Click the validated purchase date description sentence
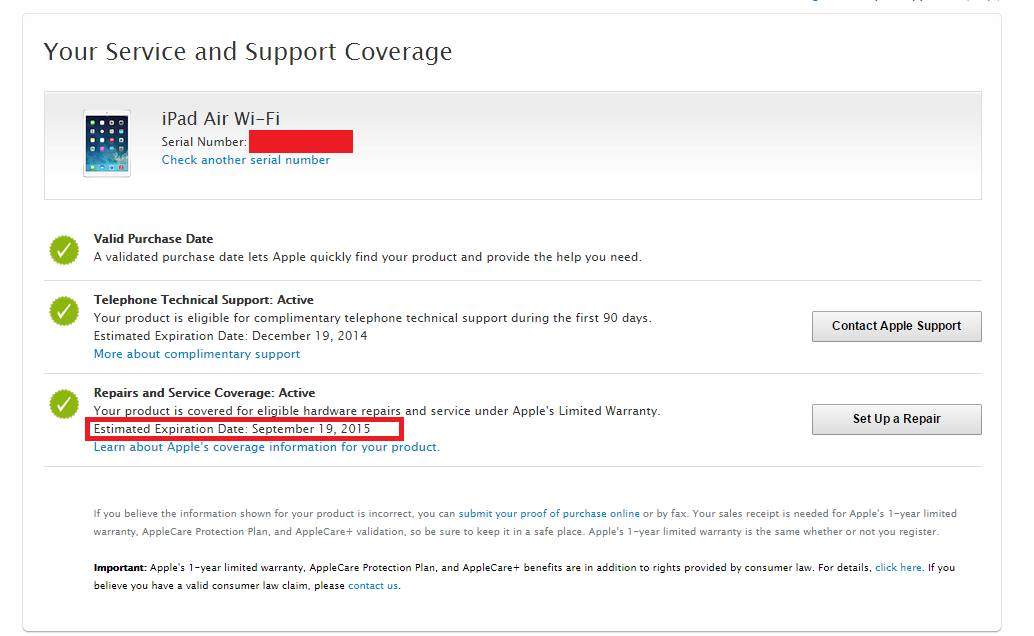The height and width of the screenshot is (636, 1034). 367,257
